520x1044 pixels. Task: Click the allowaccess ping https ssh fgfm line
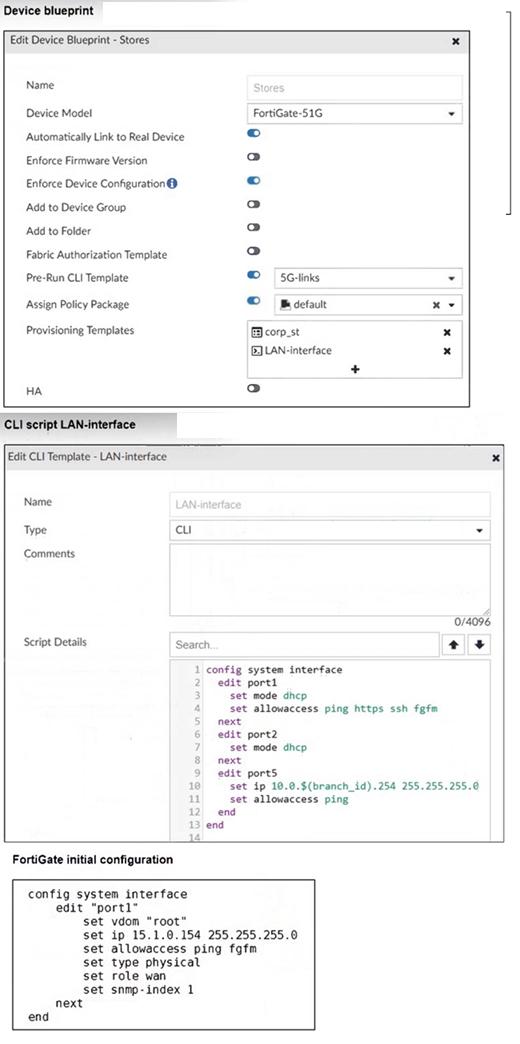tap(334, 708)
